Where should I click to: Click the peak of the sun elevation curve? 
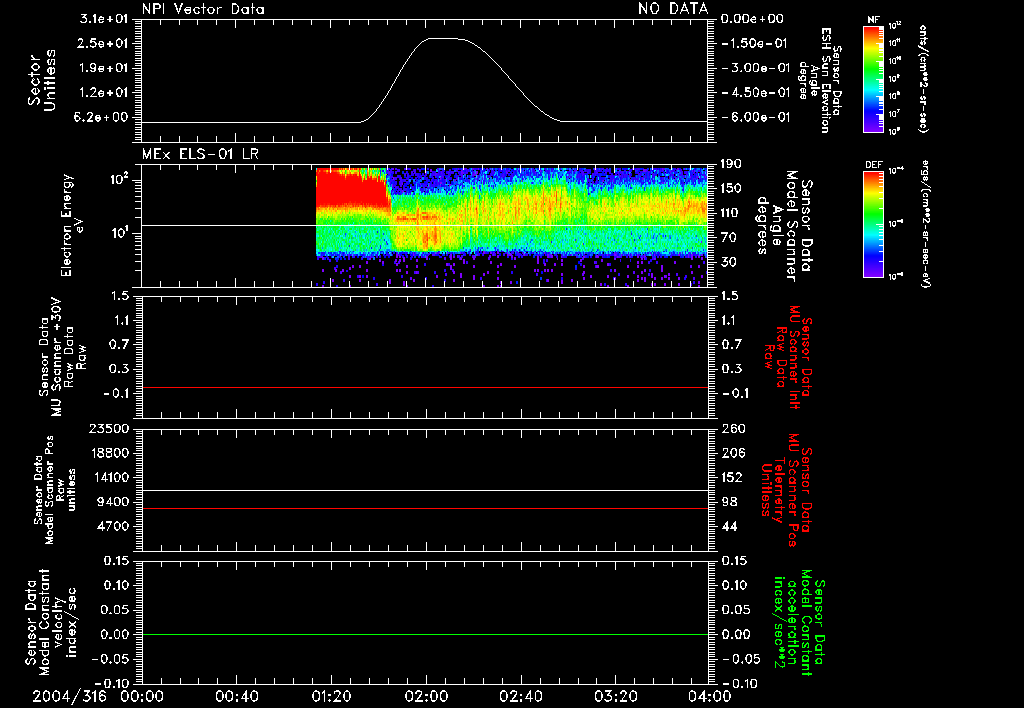coord(445,39)
